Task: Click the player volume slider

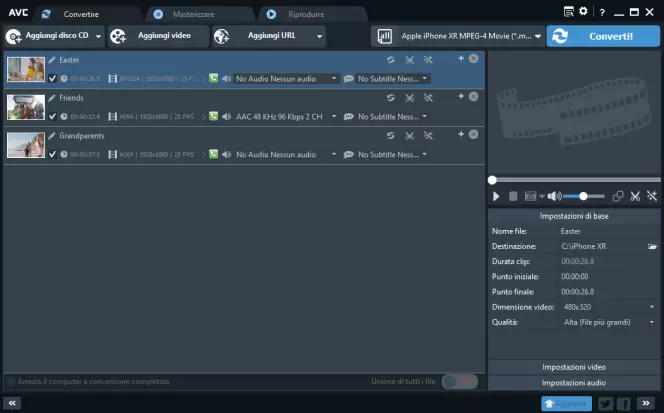Action: [584, 196]
